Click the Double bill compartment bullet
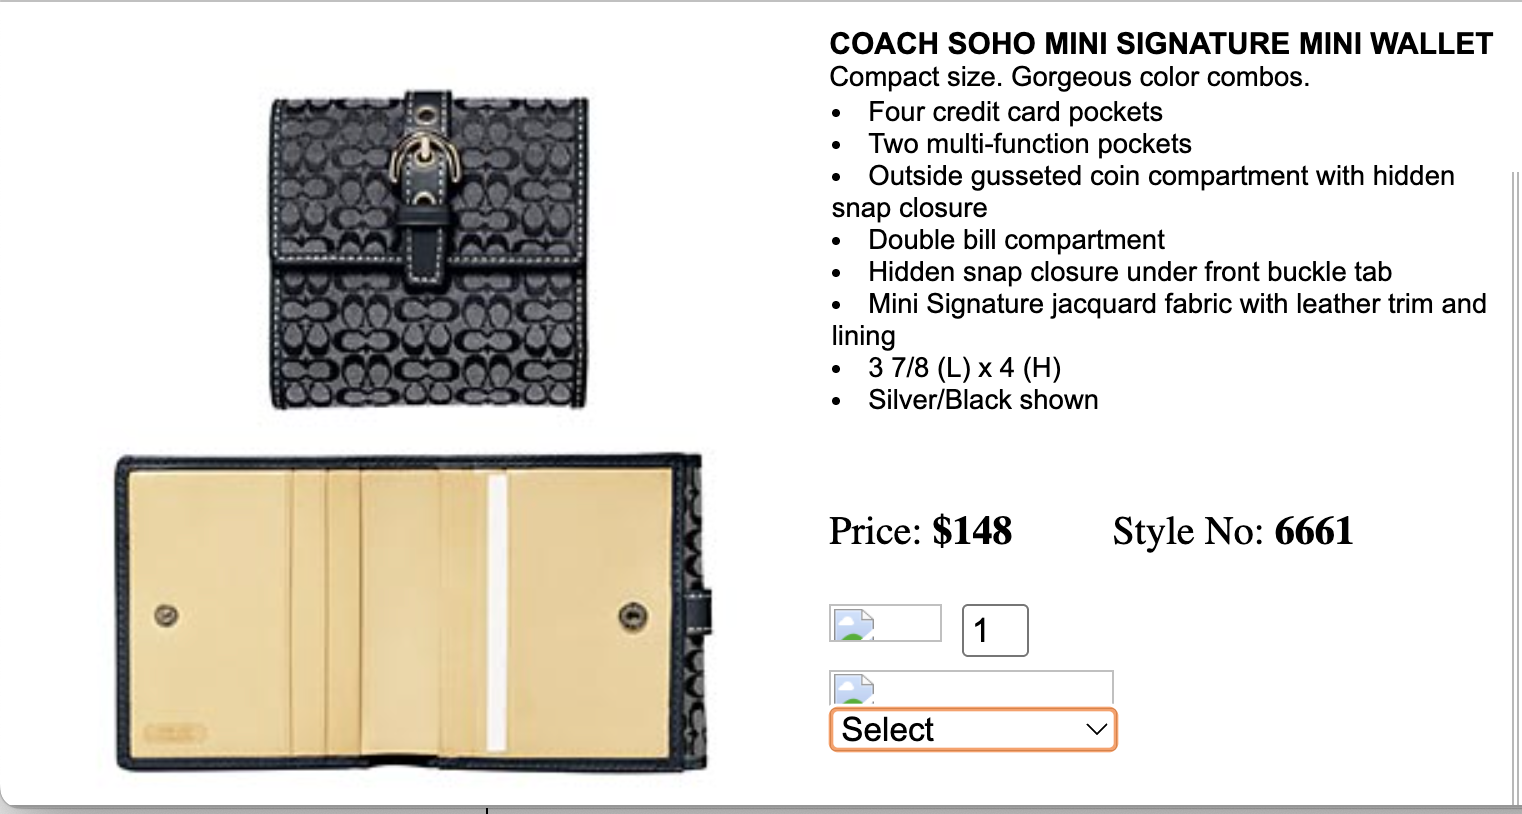This screenshot has height=814, width=1522. coord(1016,240)
